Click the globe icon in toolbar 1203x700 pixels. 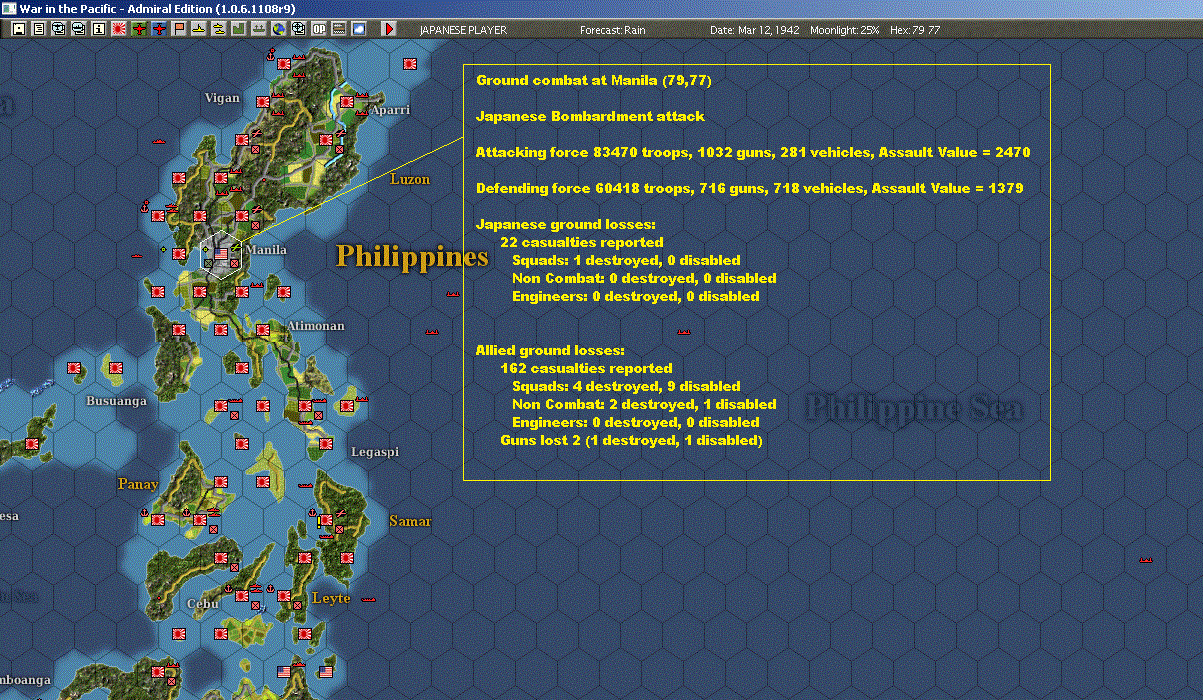point(279,29)
